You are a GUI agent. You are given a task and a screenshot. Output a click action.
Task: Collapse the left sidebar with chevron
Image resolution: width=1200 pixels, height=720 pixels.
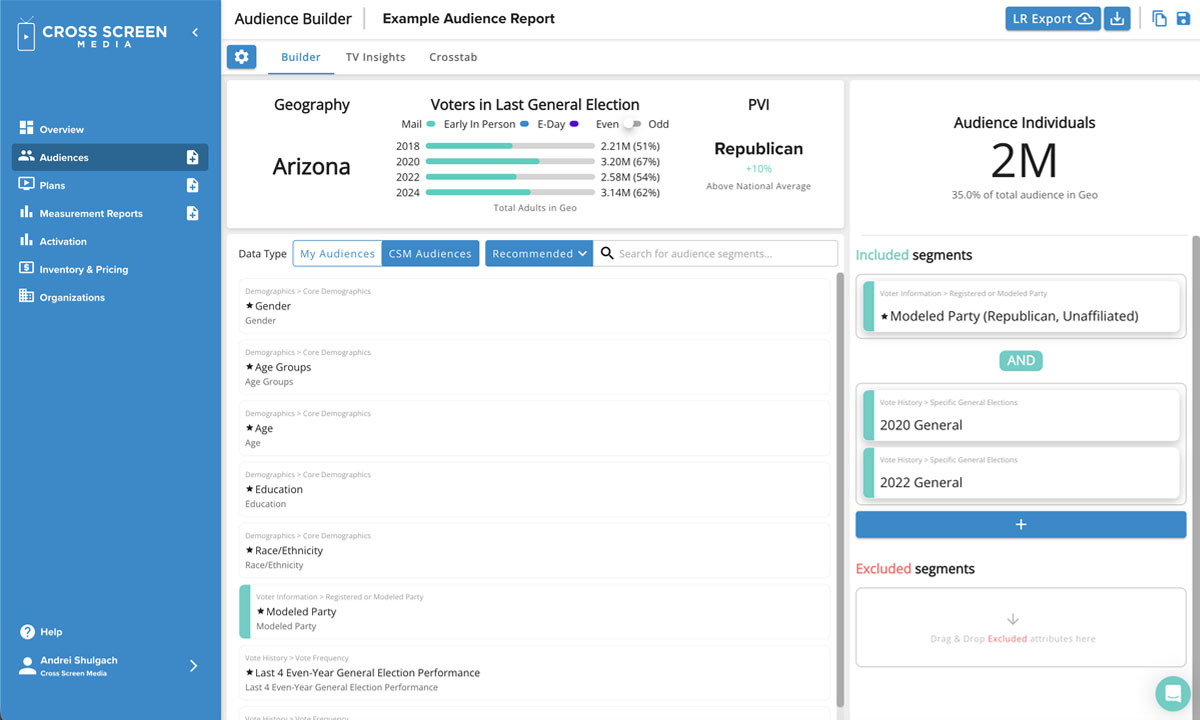click(195, 32)
